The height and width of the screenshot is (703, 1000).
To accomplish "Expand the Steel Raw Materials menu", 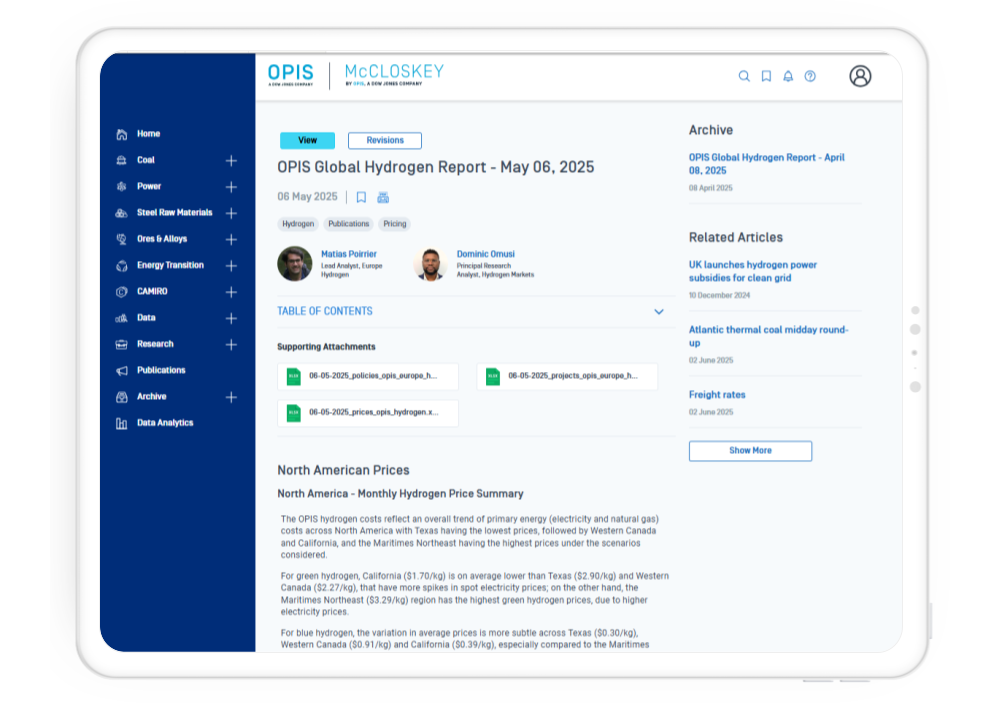I will point(231,213).
